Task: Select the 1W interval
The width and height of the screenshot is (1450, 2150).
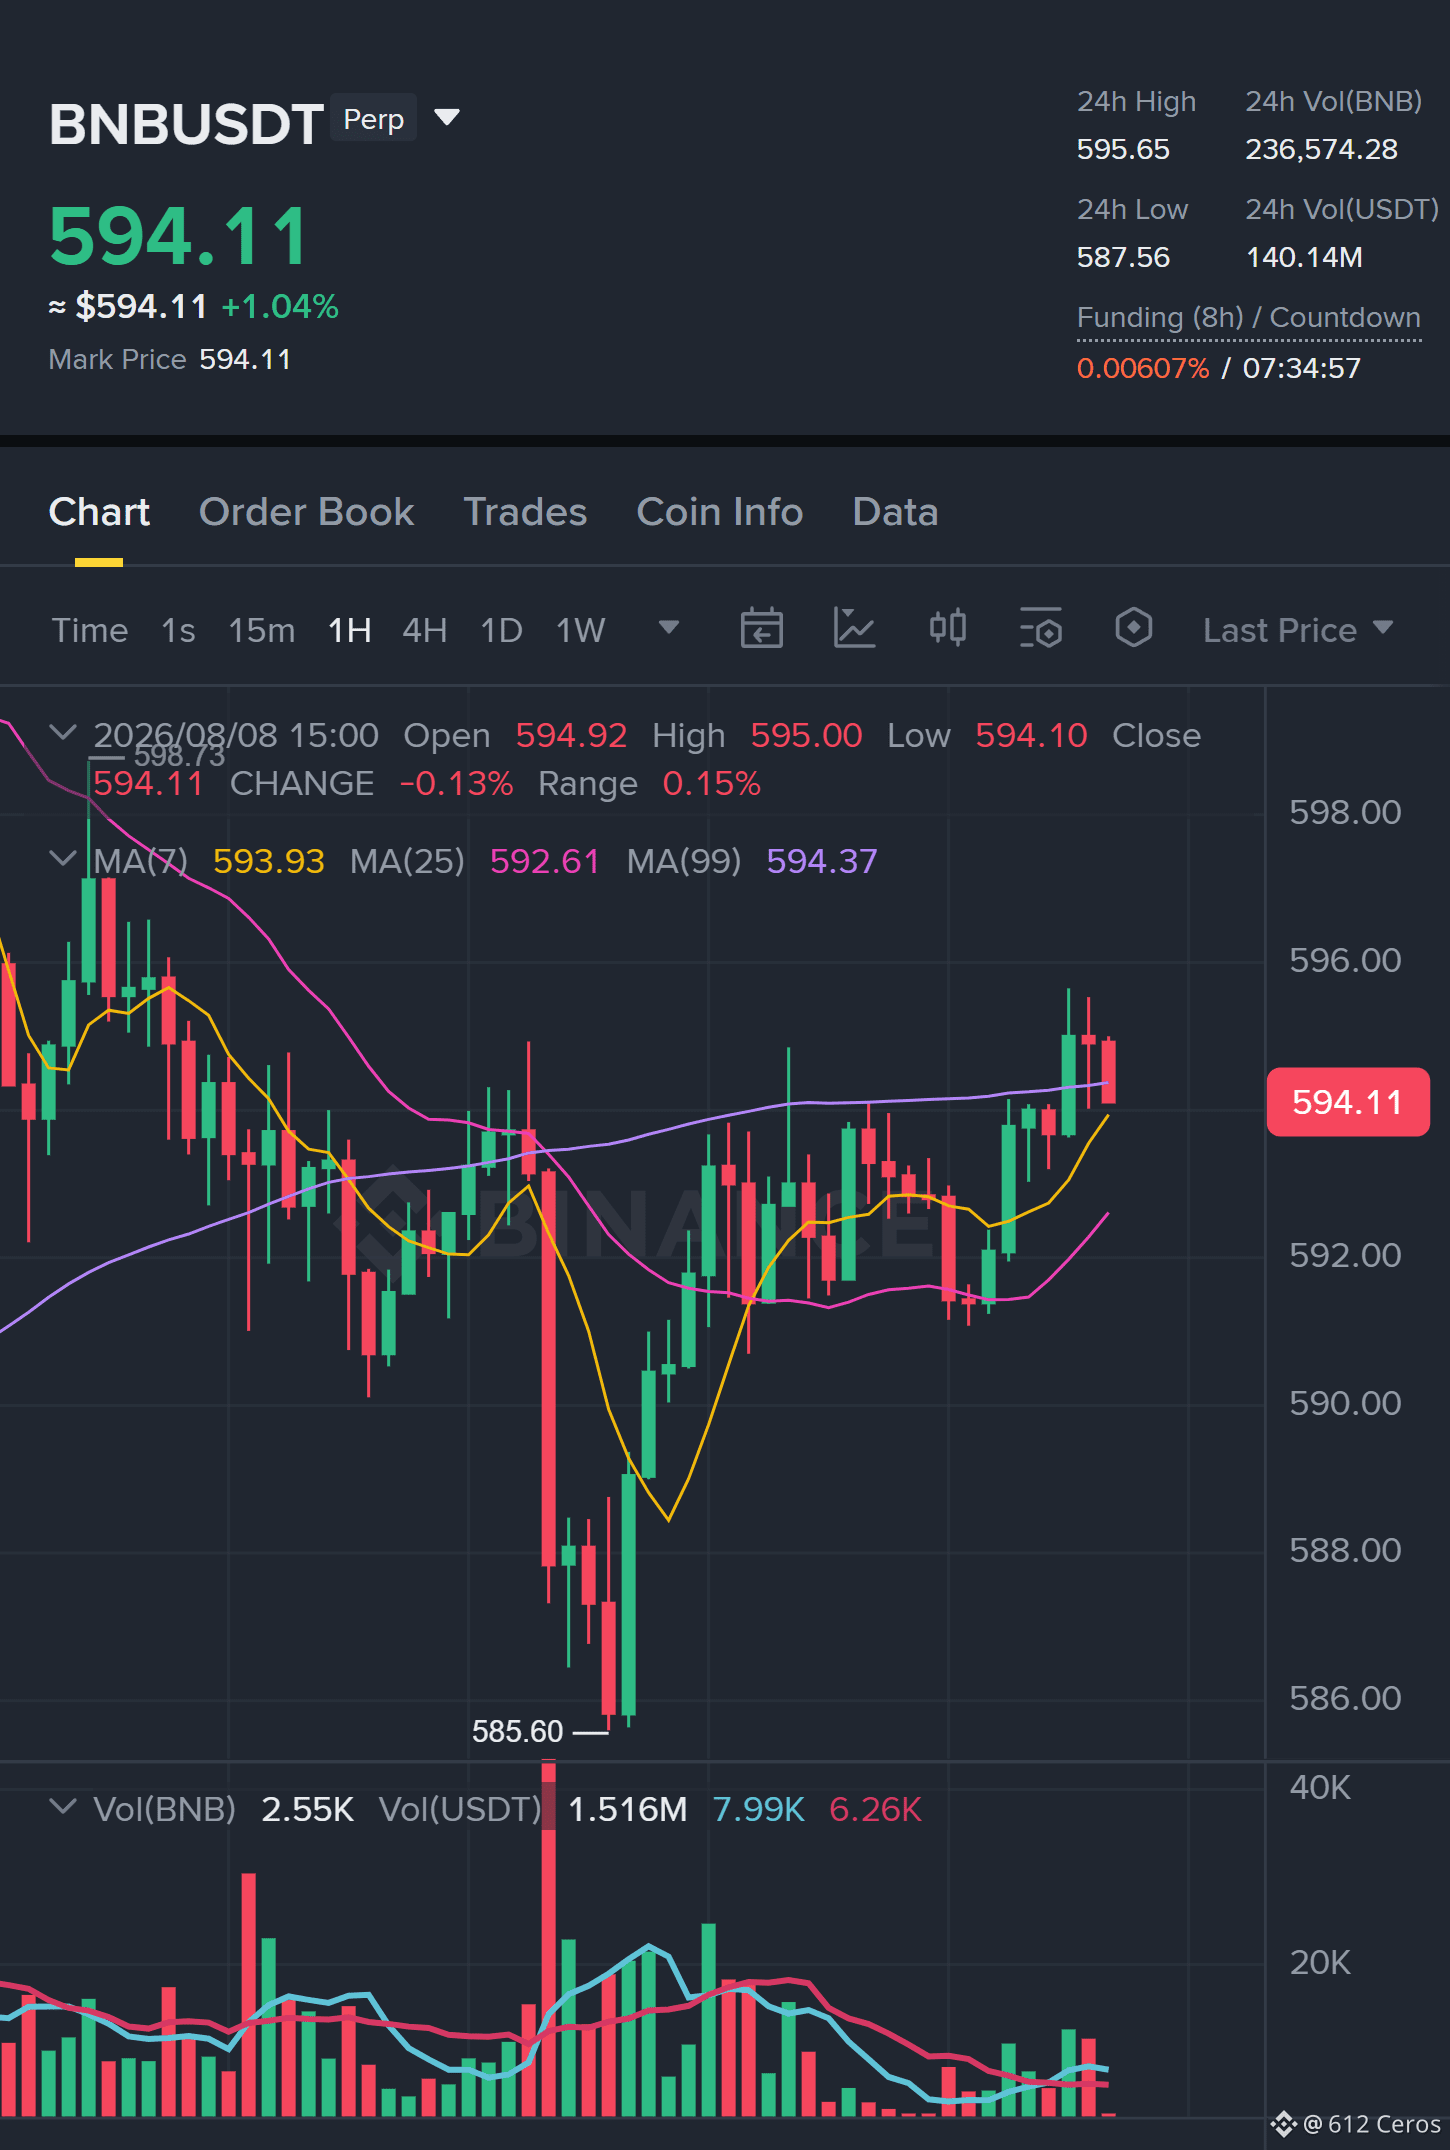Action: (x=580, y=630)
